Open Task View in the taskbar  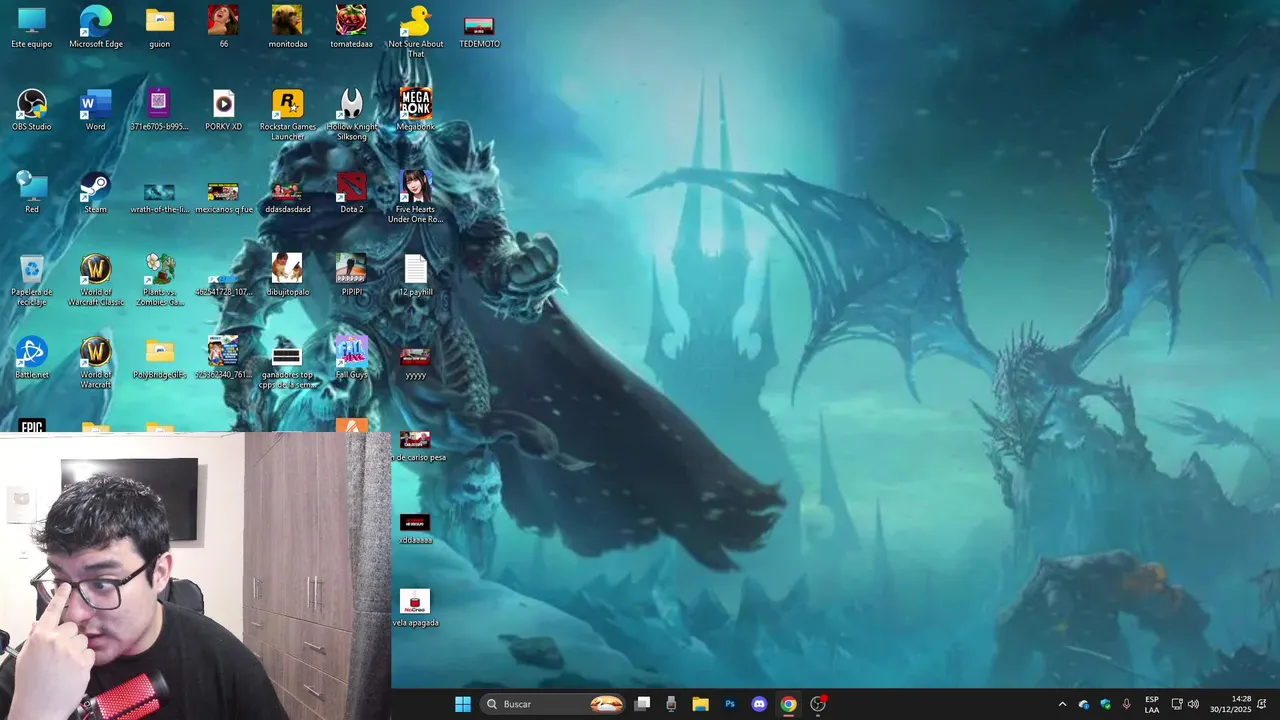[643, 704]
